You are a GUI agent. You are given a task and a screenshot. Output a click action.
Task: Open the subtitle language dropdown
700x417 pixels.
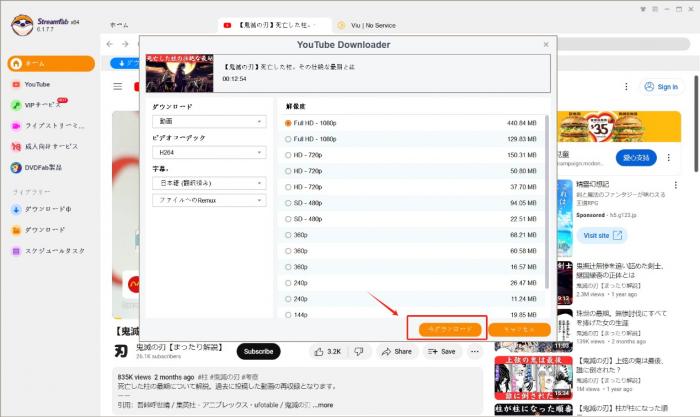point(209,183)
